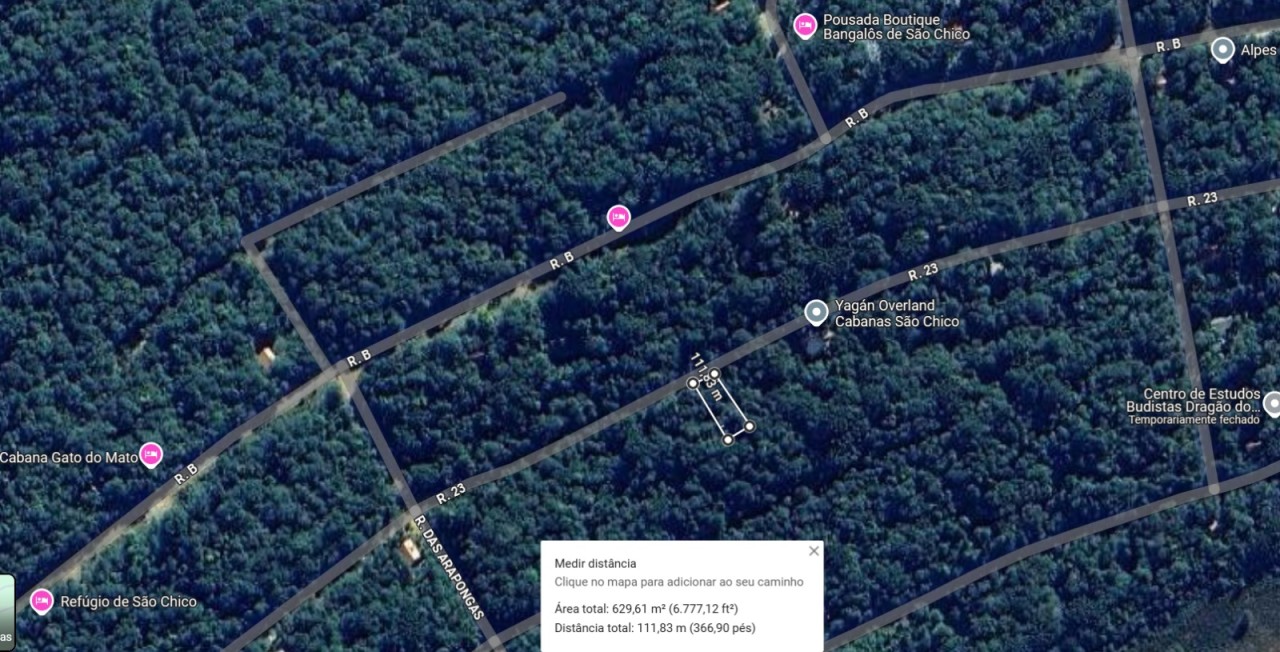
Task: Open the Pousada Boutique Bangalôs de São Chico label
Action: tap(896, 27)
